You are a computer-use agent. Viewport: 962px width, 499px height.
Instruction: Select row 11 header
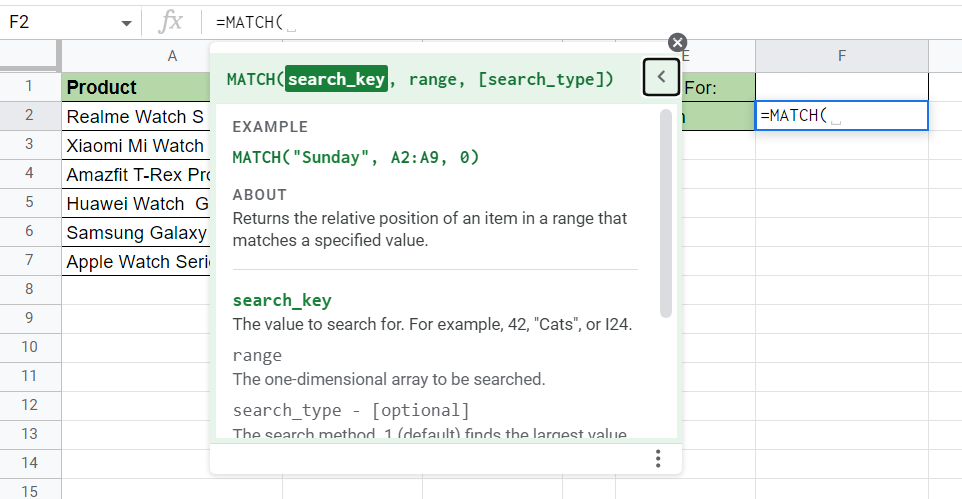tap(29, 376)
